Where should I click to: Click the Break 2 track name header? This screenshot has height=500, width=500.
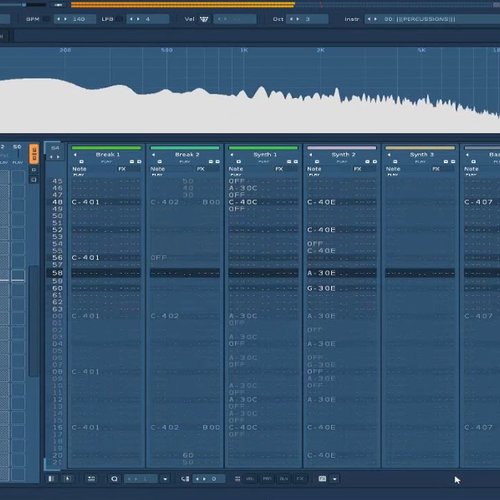tap(187, 155)
